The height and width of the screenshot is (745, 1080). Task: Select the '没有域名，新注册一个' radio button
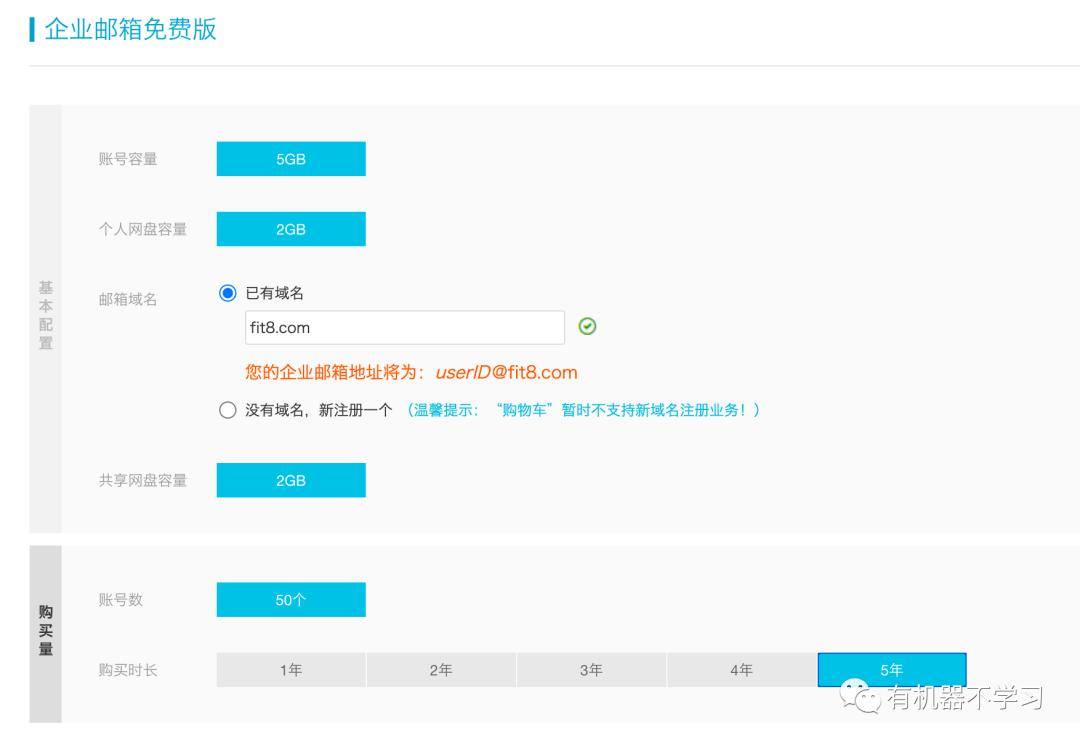(228, 409)
